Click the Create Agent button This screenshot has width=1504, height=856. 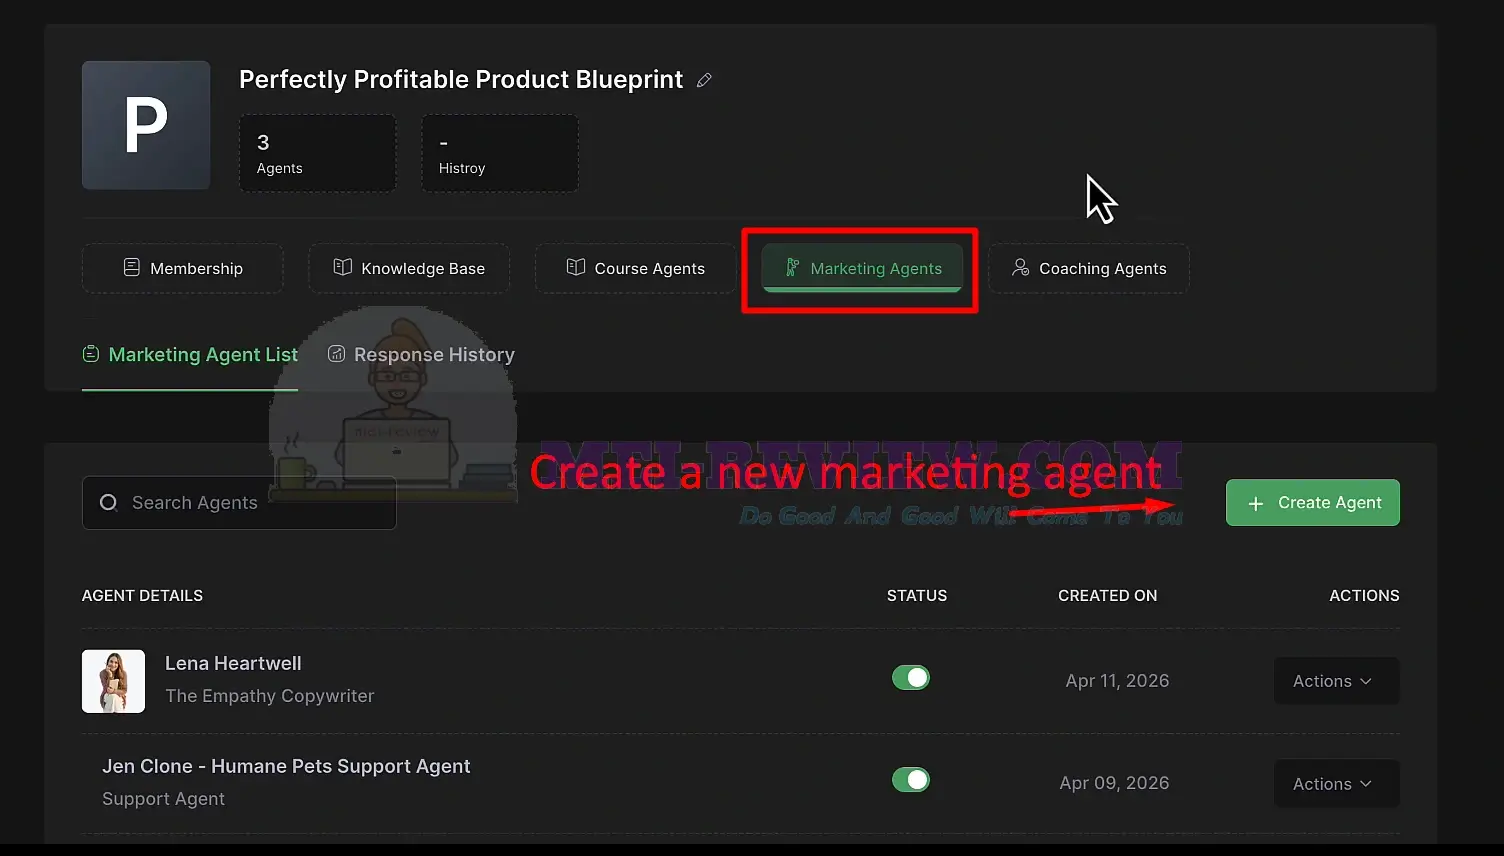click(x=1313, y=503)
